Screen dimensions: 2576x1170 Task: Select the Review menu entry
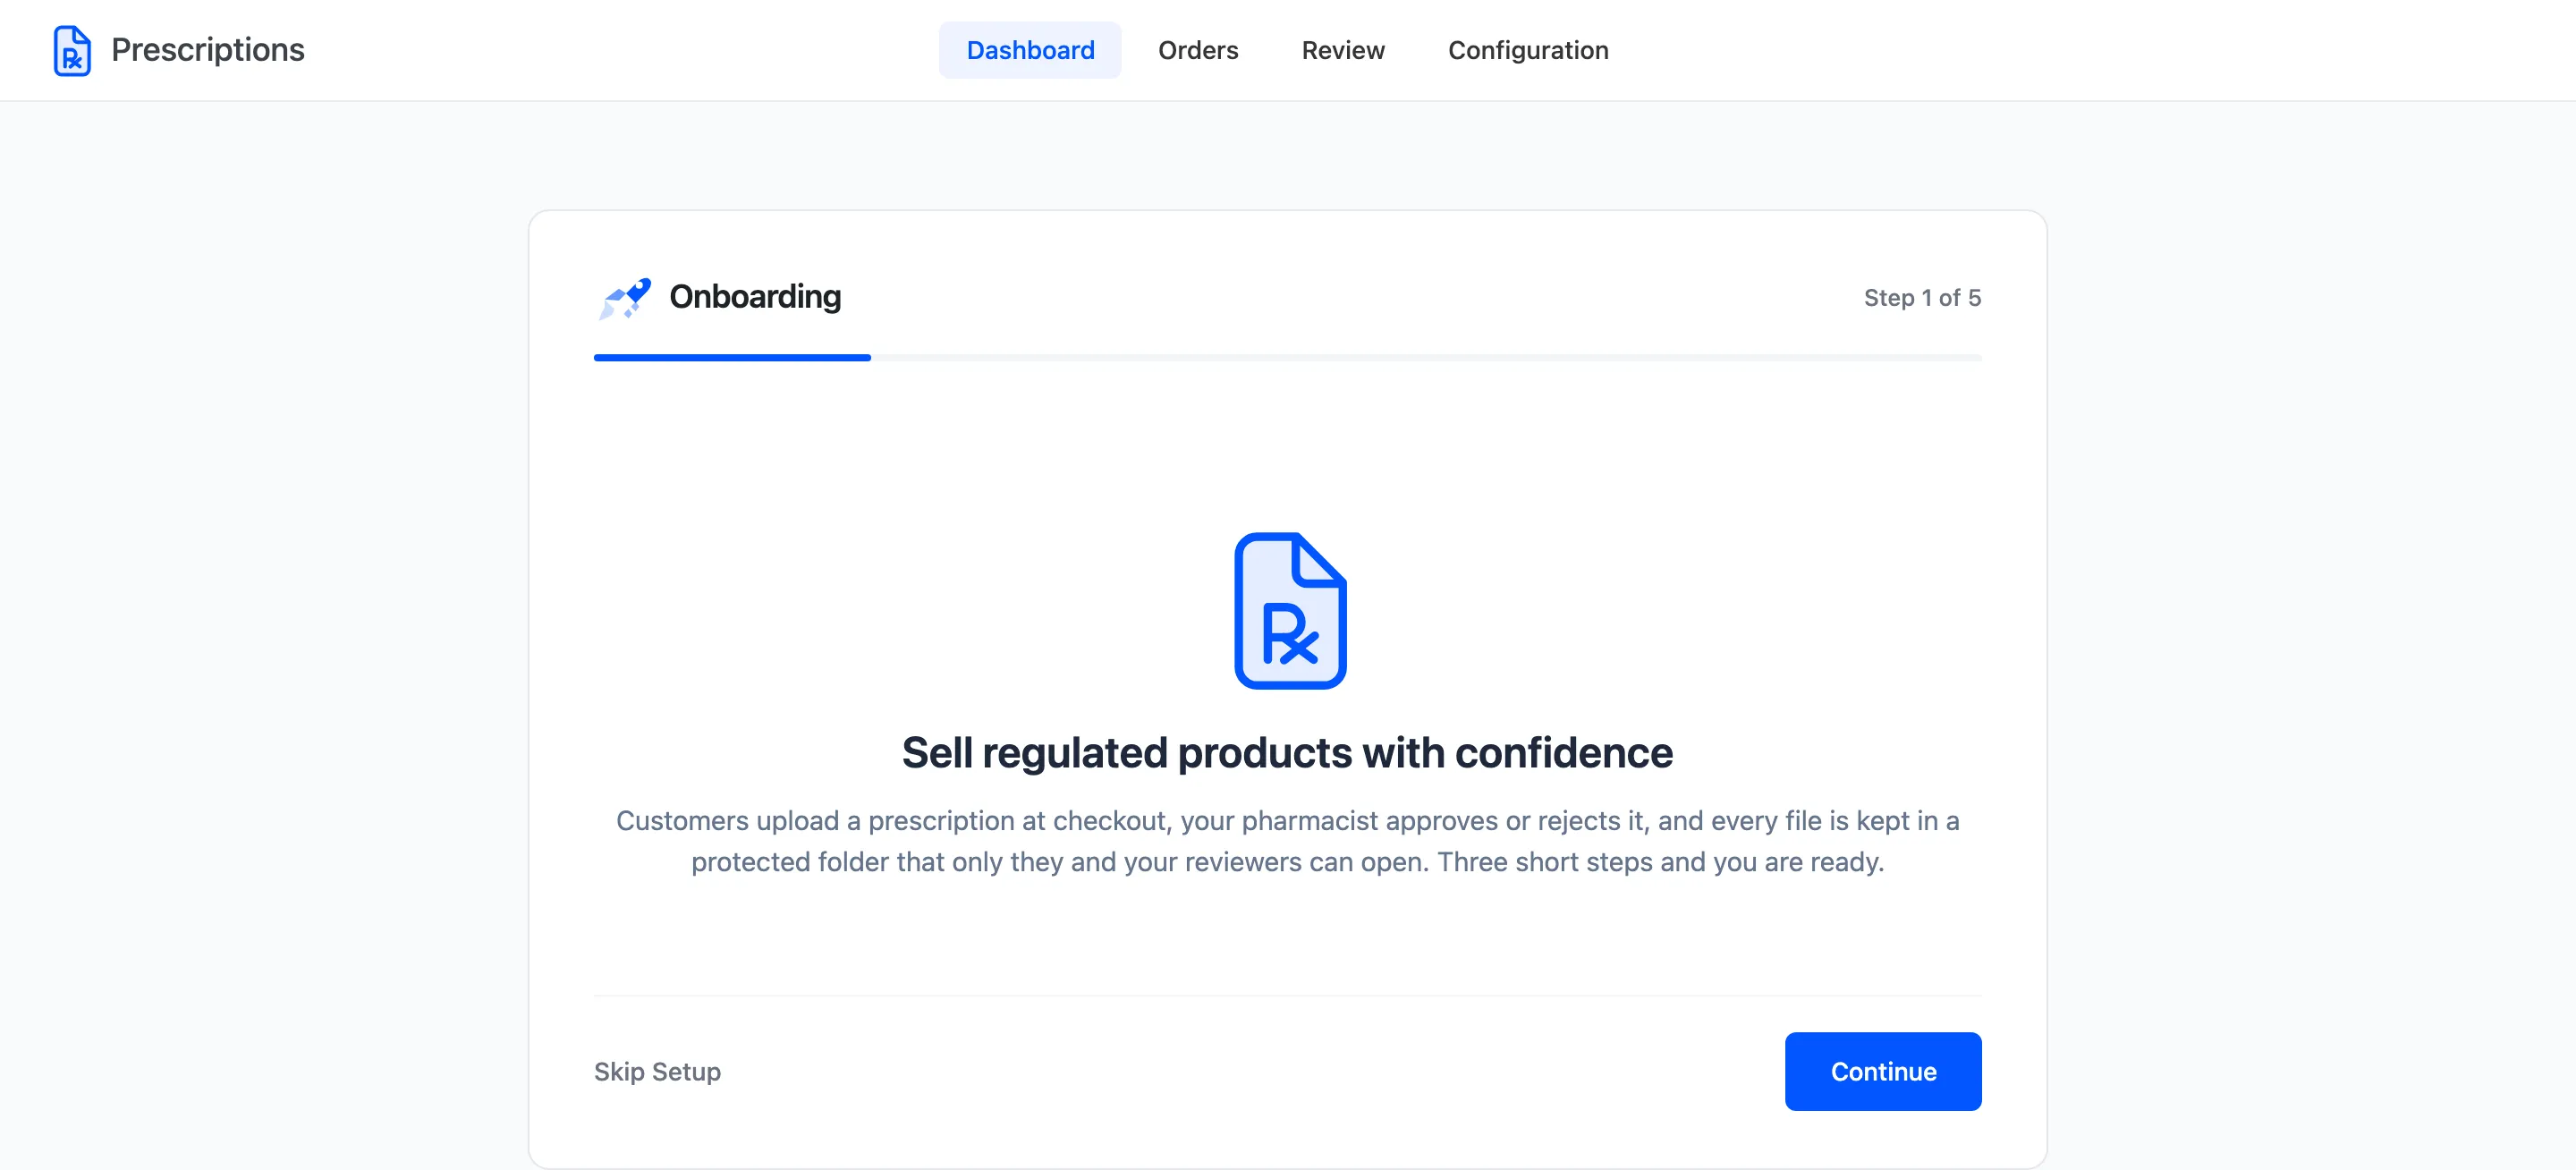pyautogui.click(x=1343, y=50)
